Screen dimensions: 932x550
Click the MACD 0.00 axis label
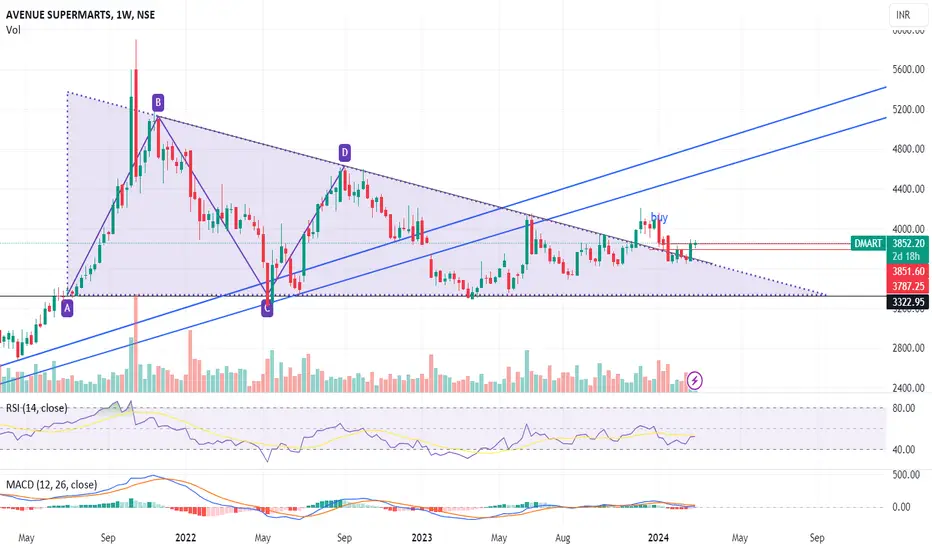pos(901,507)
